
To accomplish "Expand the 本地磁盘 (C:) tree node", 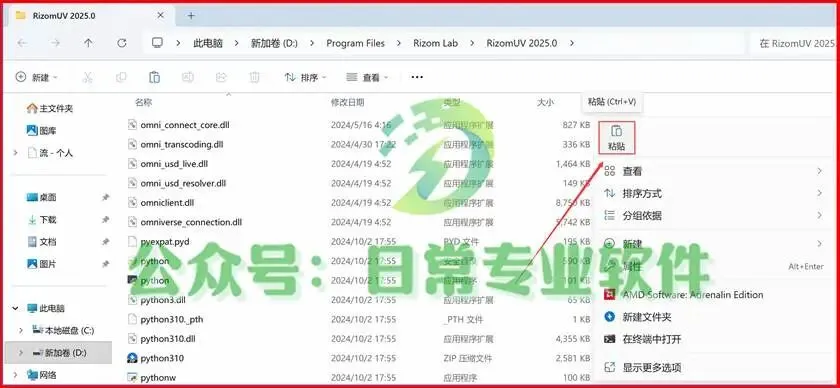I will pos(21,331).
